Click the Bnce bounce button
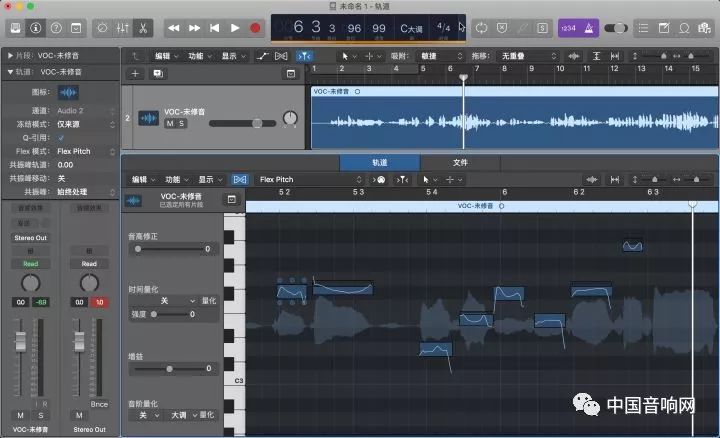 99,404
